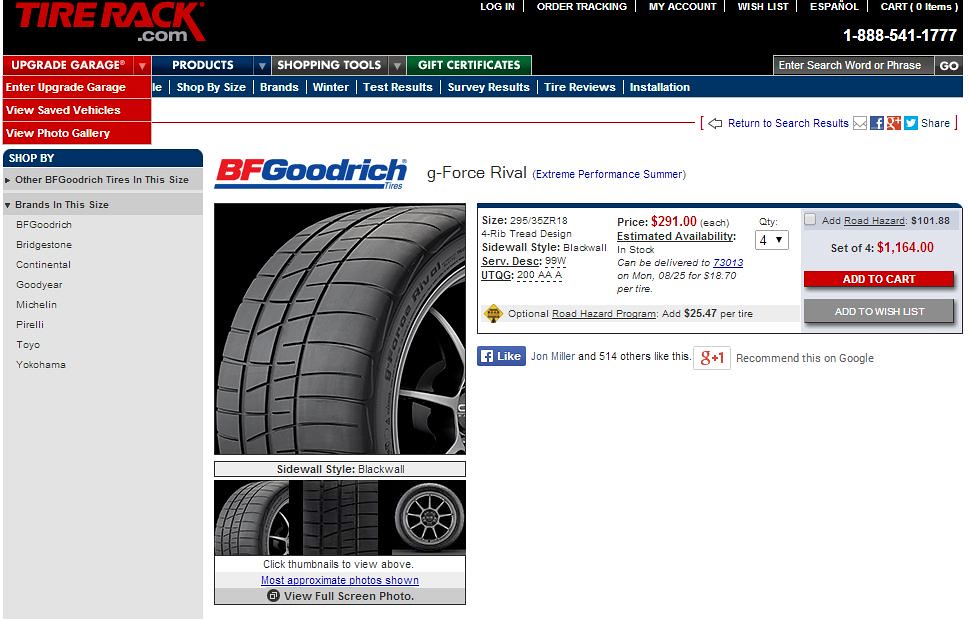Select Pirelli in brands list
The width and height of the screenshot is (969, 619).
(x=30, y=324)
